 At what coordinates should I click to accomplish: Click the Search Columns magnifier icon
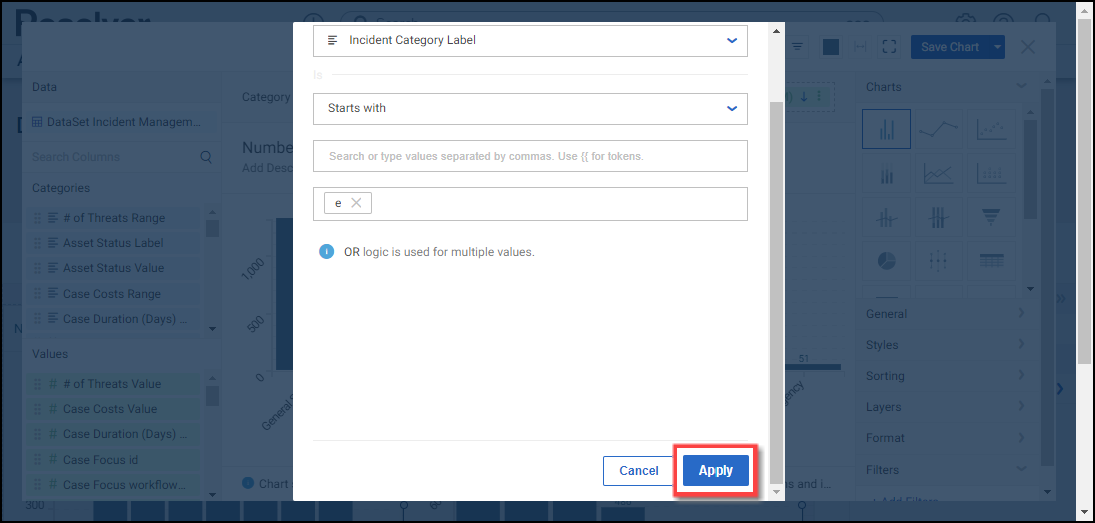206,157
